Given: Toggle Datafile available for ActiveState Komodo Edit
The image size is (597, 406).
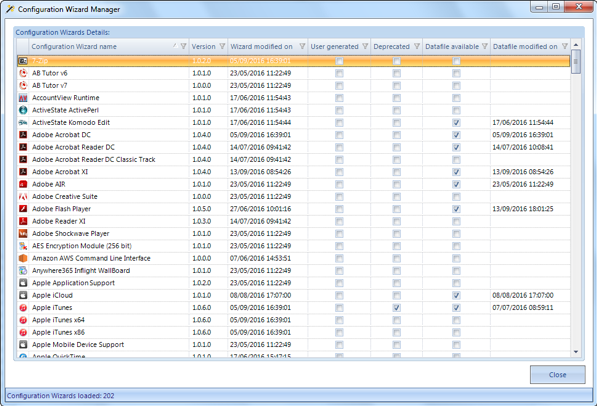Looking at the screenshot, I should coord(456,123).
